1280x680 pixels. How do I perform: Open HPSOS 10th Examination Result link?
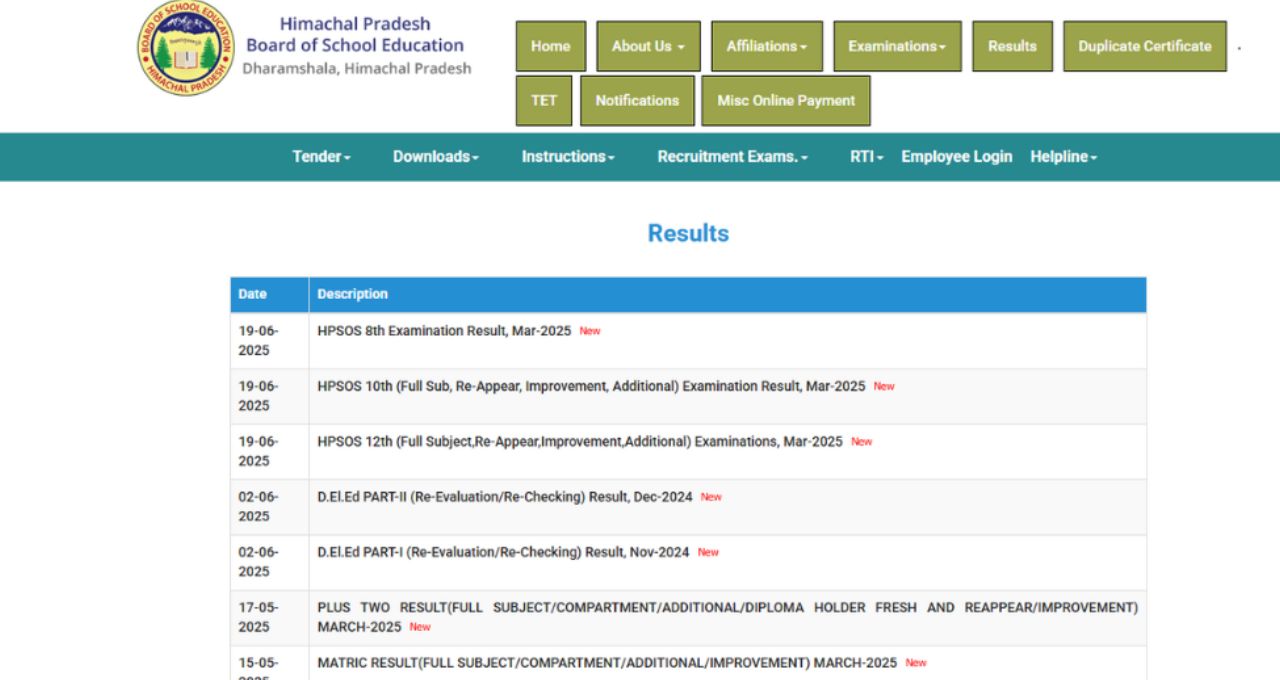click(592, 386)
